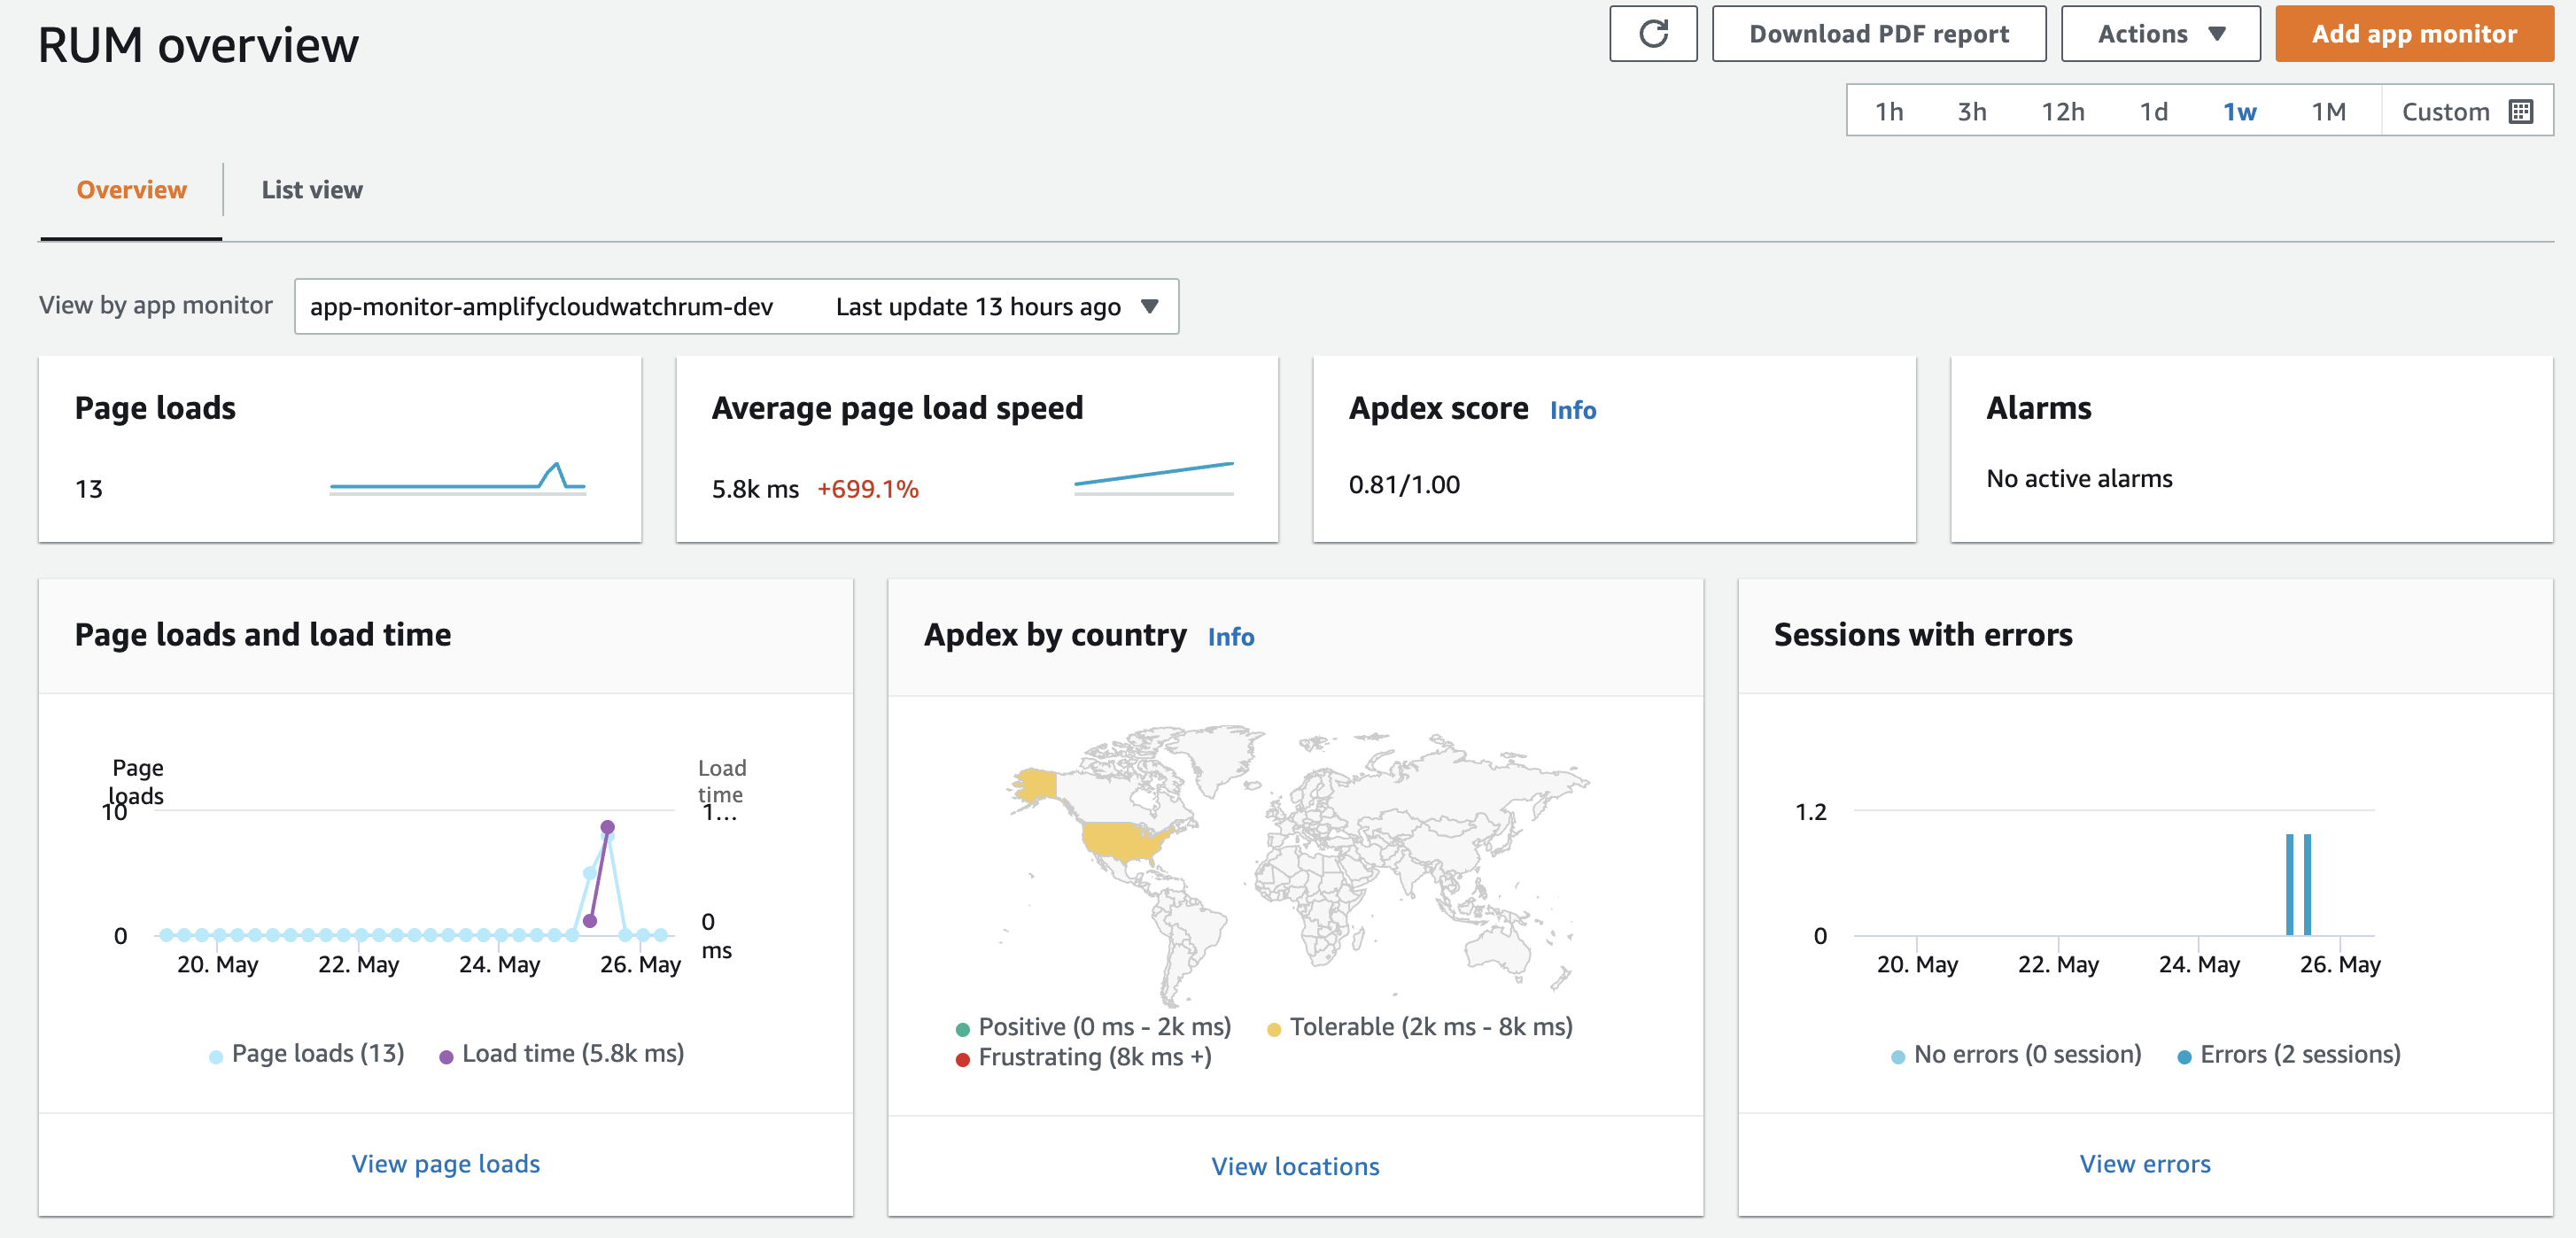2576x1238 pixels.
Task: Click the refresh icon button
Action: click(1652, 34)
